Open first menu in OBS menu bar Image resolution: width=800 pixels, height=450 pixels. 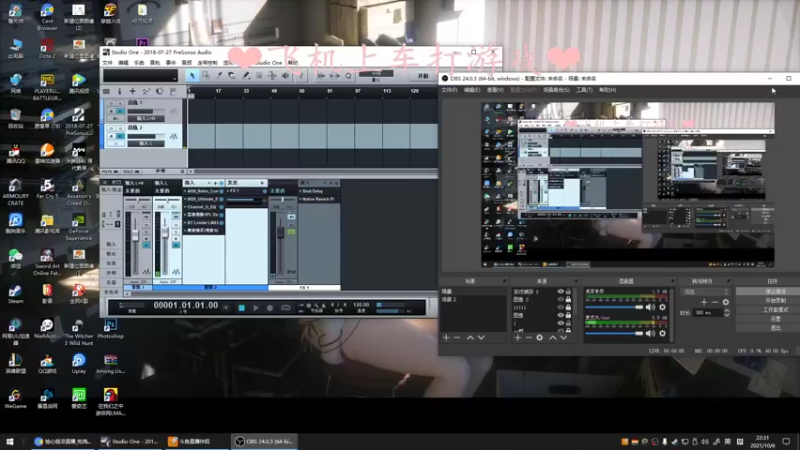click(449, 90)
